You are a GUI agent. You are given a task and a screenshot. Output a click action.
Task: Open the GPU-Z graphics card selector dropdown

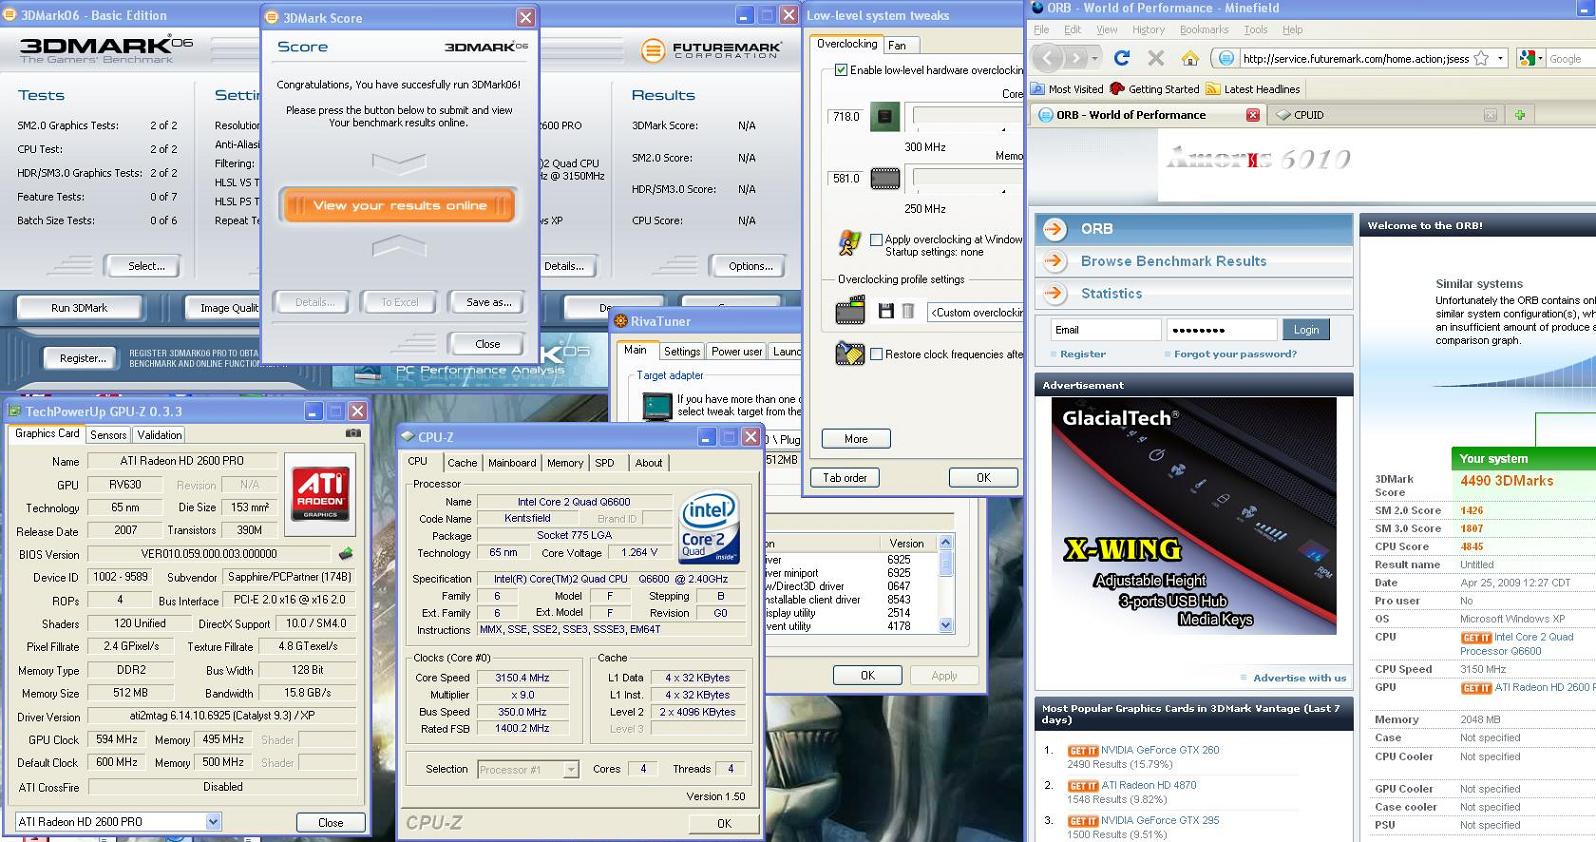[212, 821]
